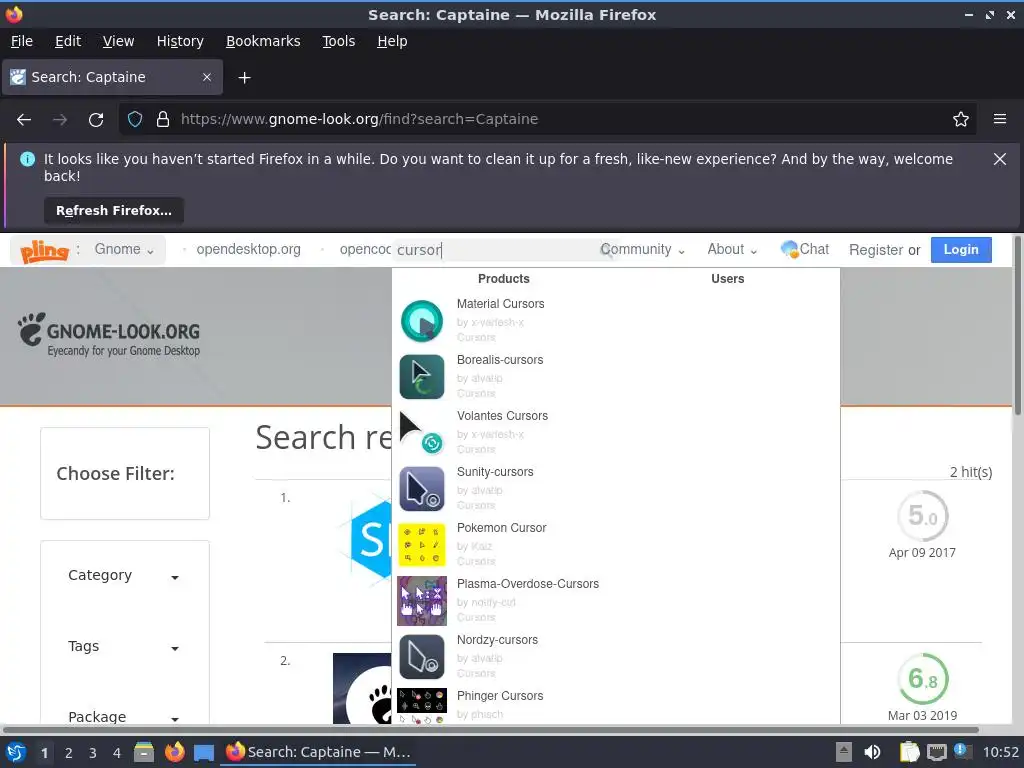Click the Chat icon link
This screenshot has height=768, width=1024.
[x=805, y=249]
